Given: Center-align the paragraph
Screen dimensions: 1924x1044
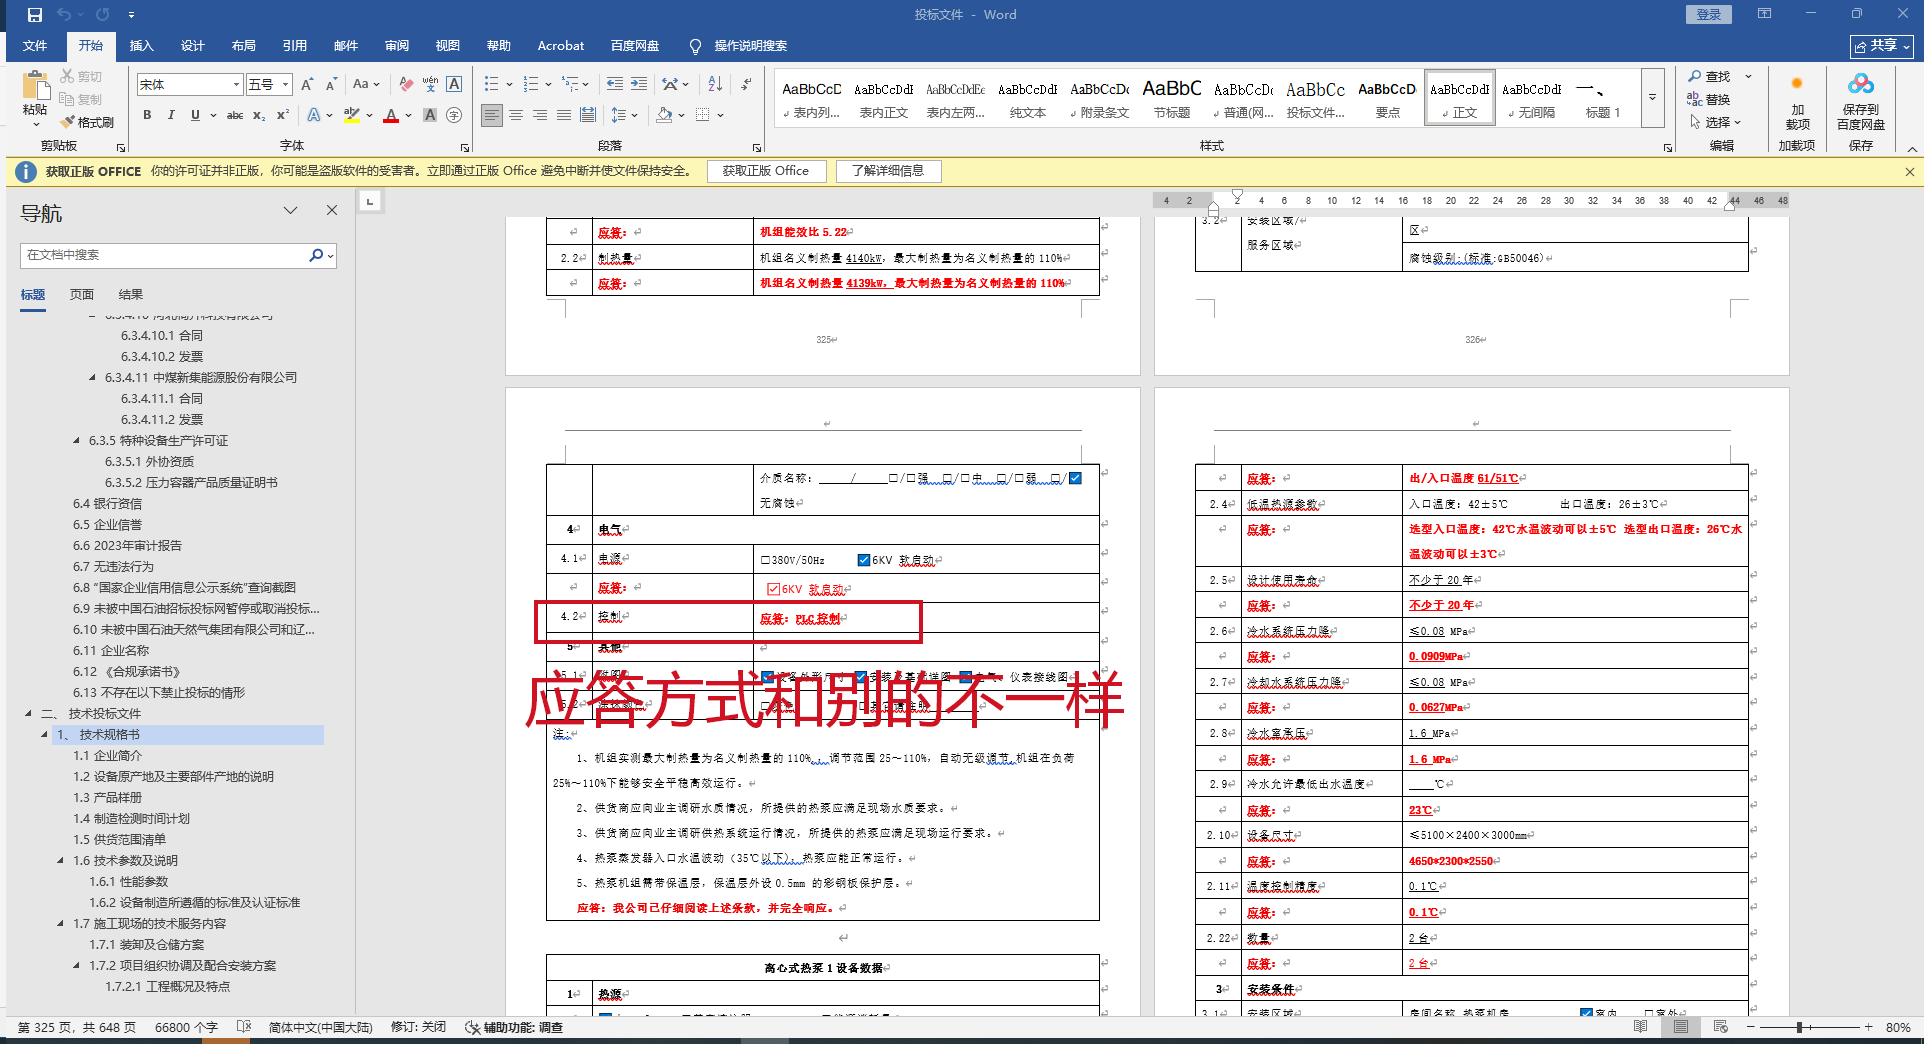Looking at the screenshot, I should click(516, 115).
